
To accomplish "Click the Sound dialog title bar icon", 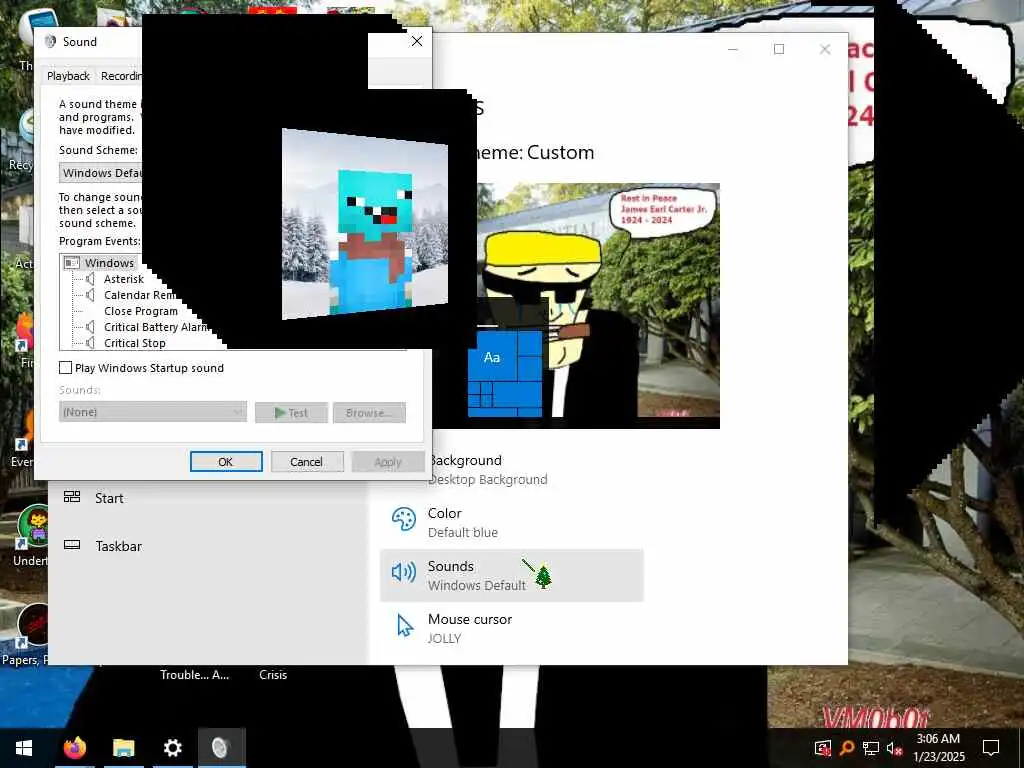I will pyautogui.click(x=50, y=42).
